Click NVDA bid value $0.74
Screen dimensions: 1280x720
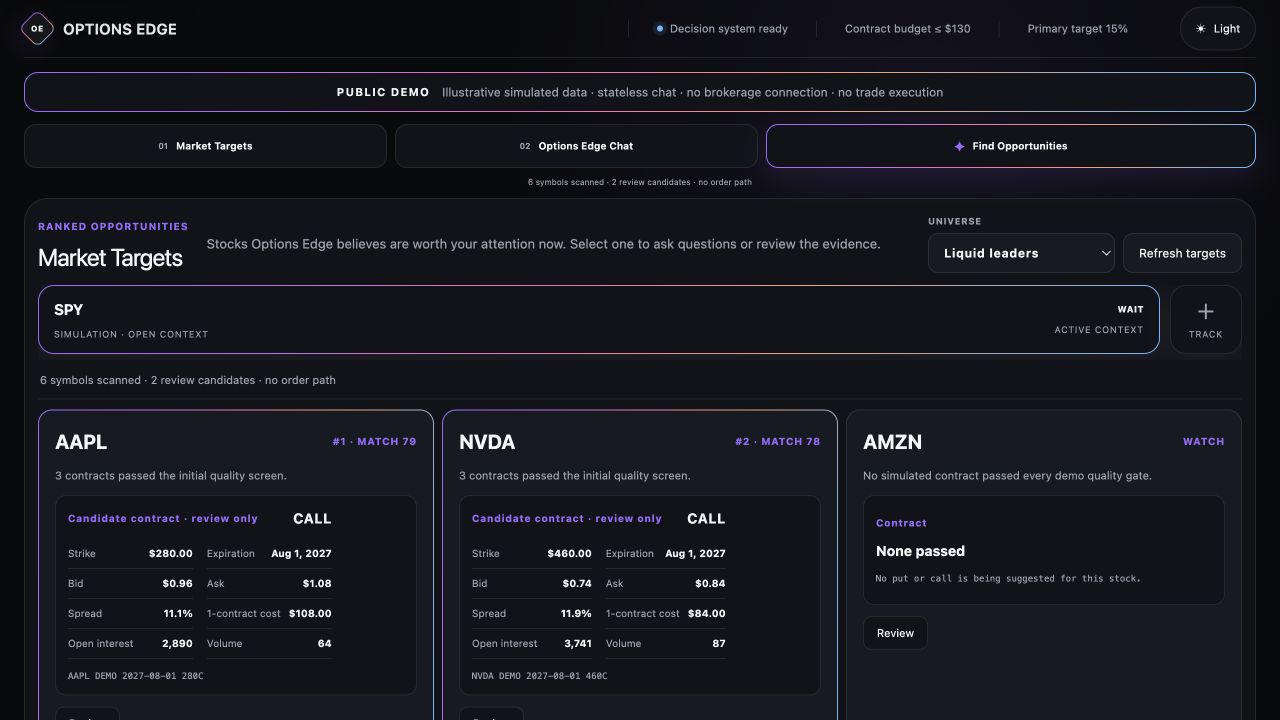(x=577, y=583)
